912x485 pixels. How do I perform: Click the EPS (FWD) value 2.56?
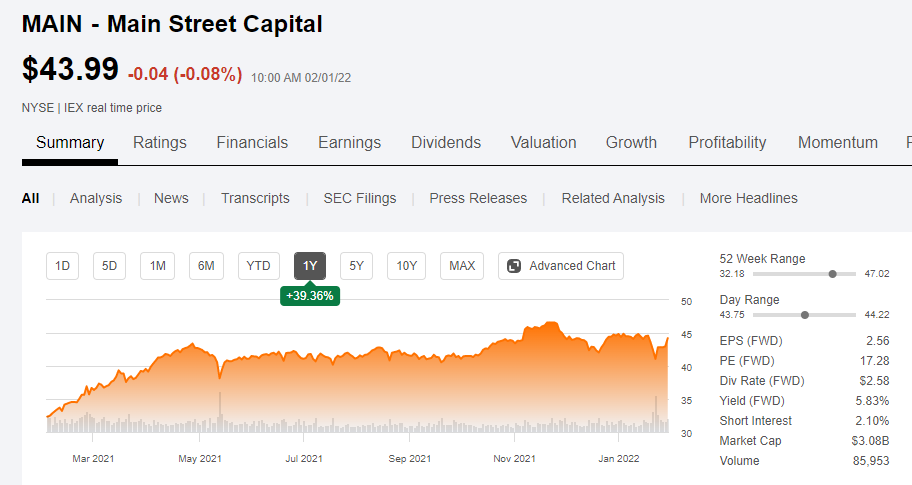pos(878,341)
